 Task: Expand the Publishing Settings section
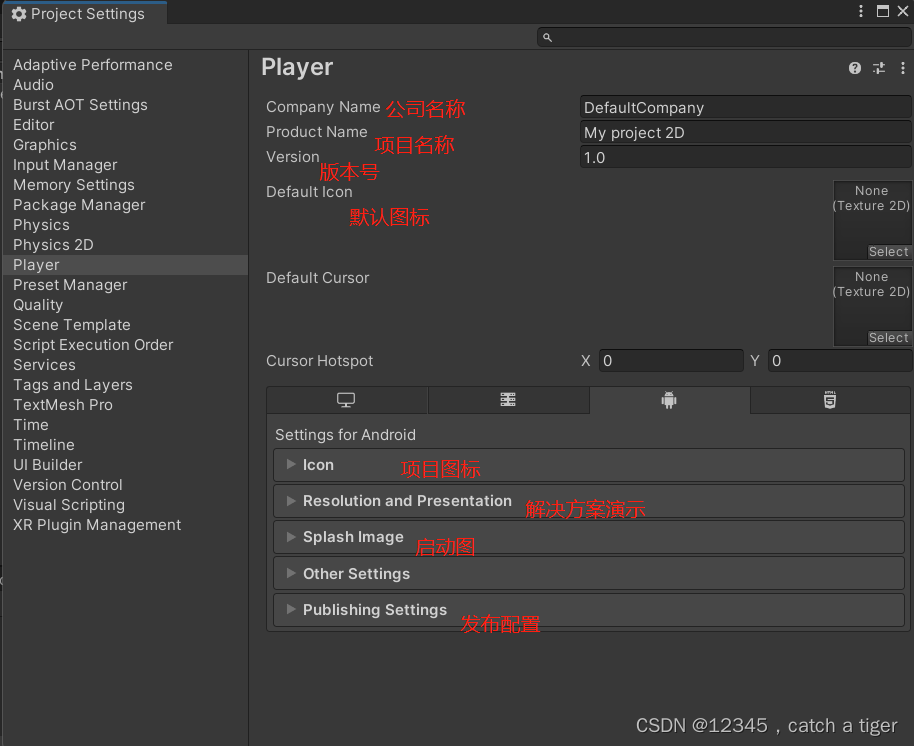point(589,610)
